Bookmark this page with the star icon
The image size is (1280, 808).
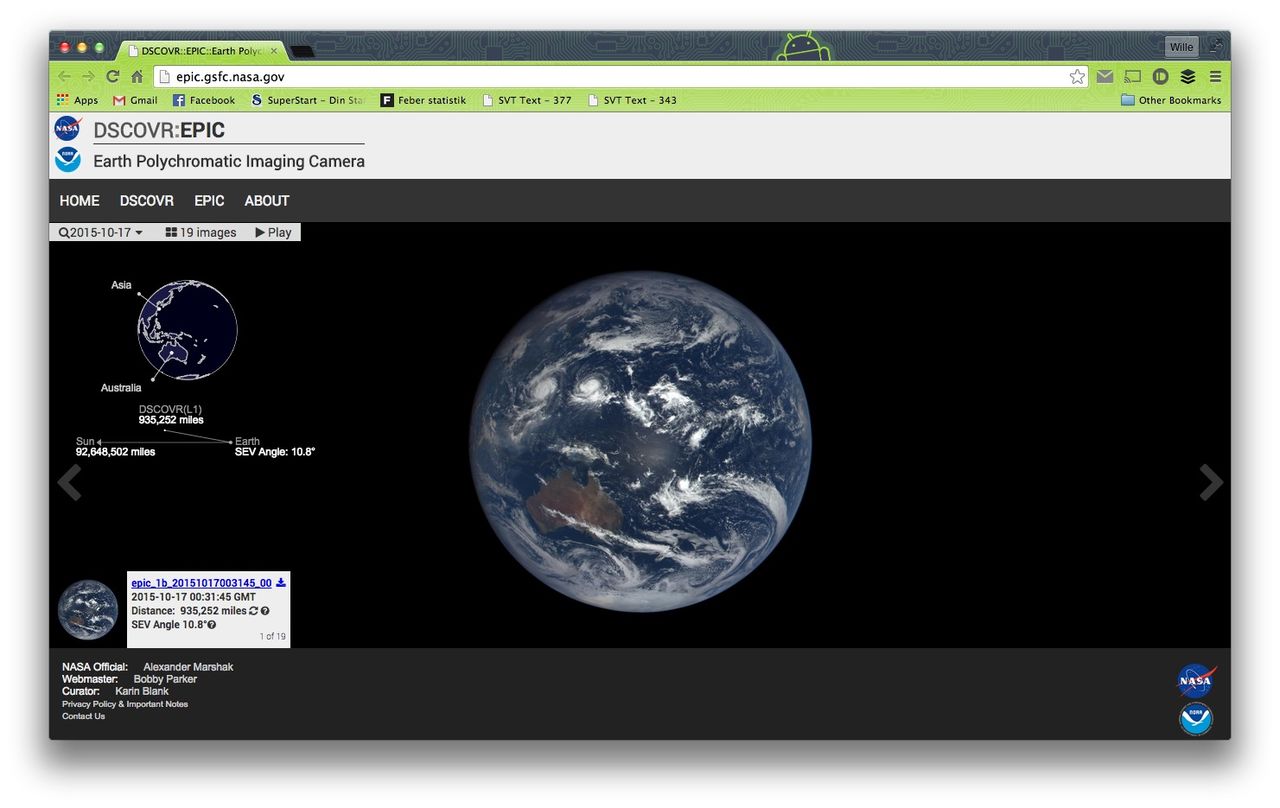click(x=1077, y=77)
